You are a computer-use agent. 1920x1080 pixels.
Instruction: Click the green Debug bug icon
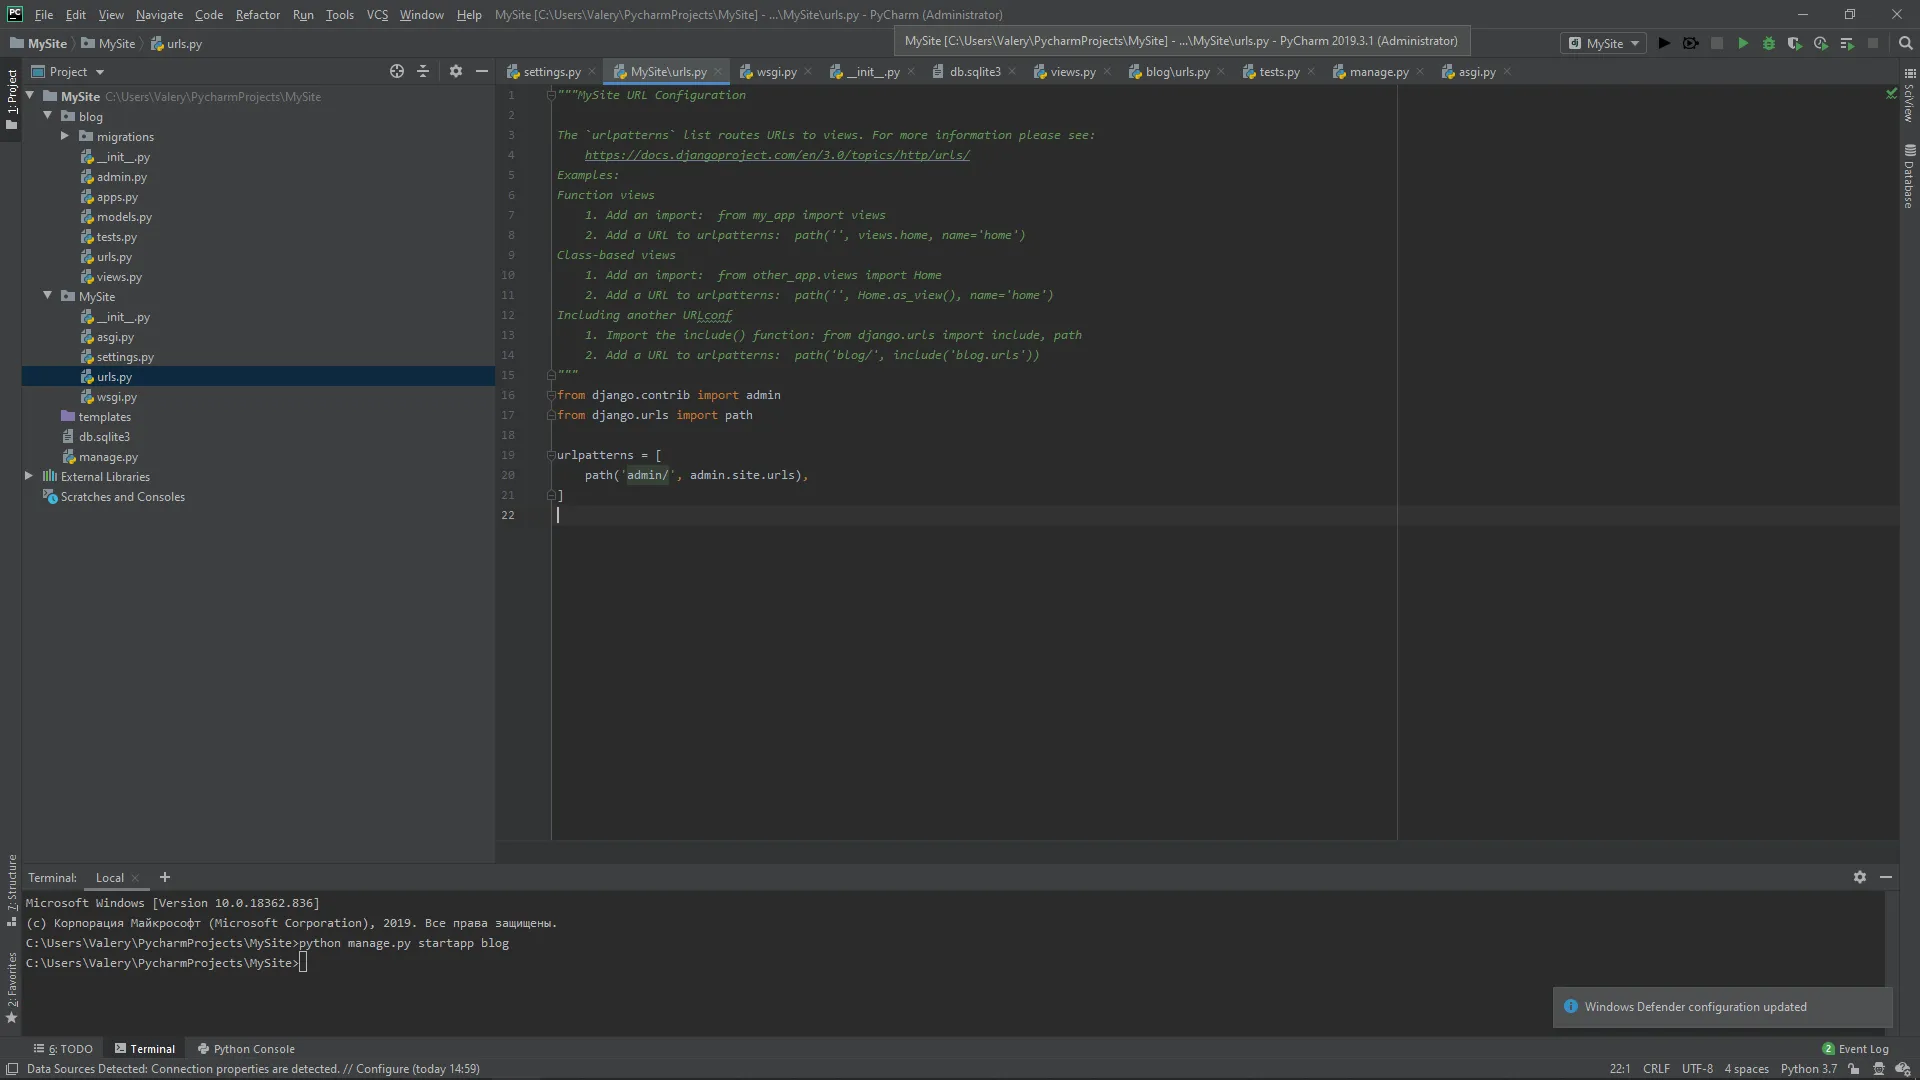pos(1769,43)
